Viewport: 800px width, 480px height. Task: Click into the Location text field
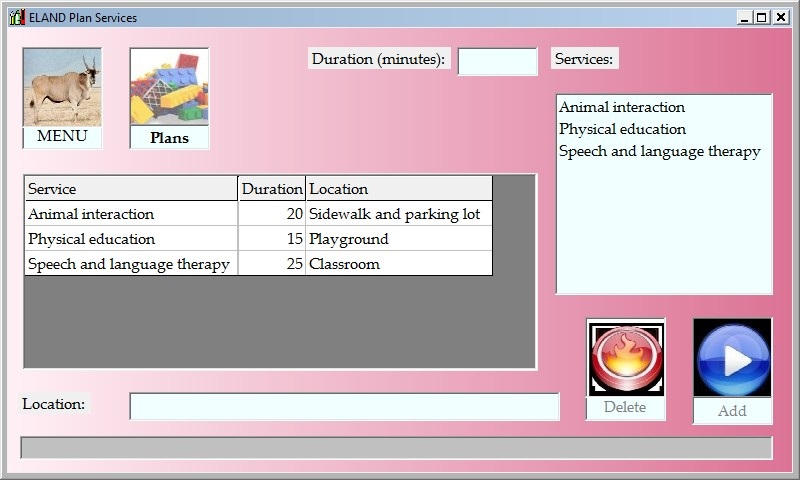click(x=344, y=406)
